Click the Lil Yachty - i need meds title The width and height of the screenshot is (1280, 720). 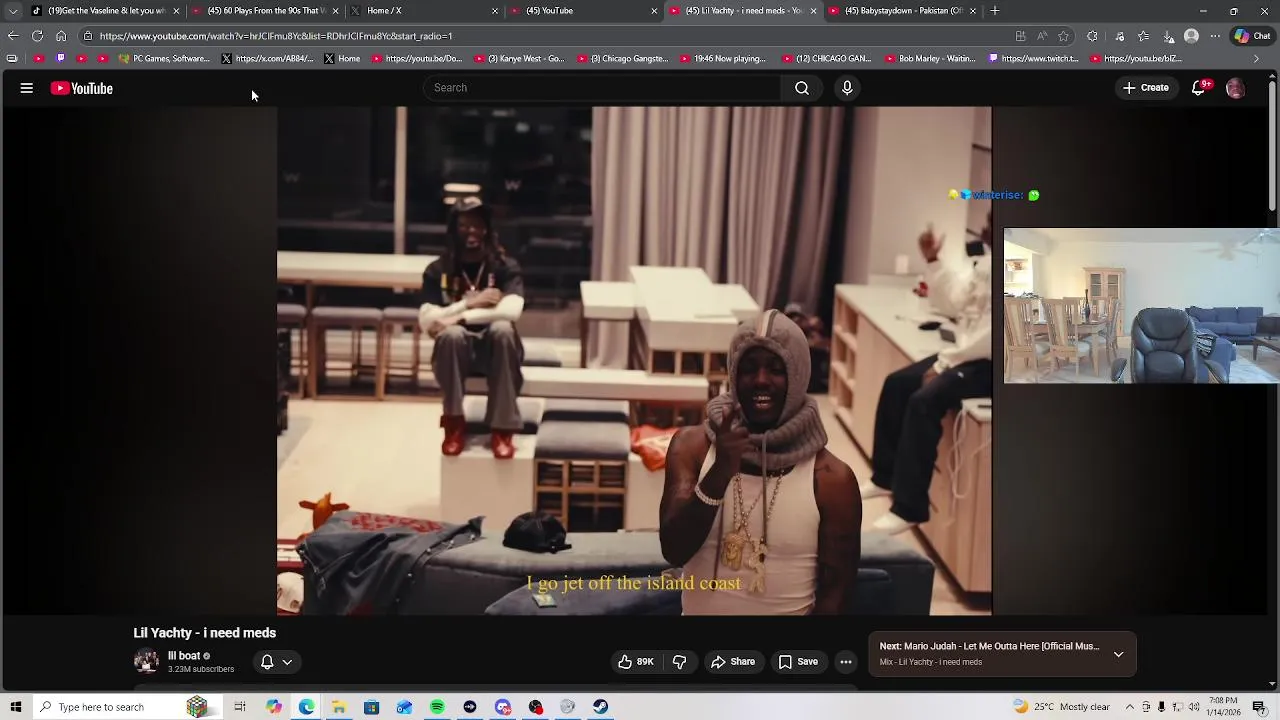point(205,633)
